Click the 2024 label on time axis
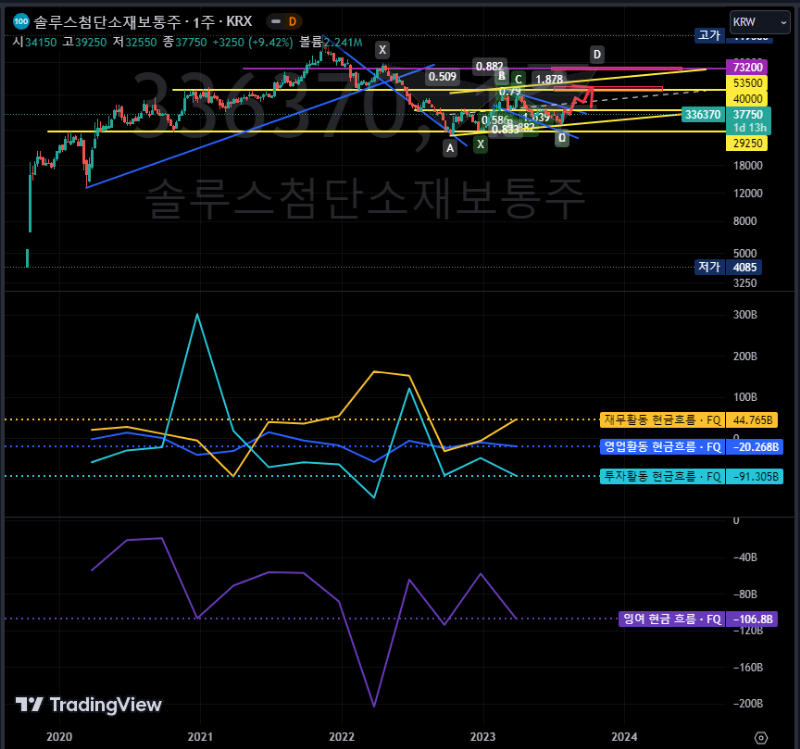Screen dimensions: 800x749 click(x=624, y=737)
